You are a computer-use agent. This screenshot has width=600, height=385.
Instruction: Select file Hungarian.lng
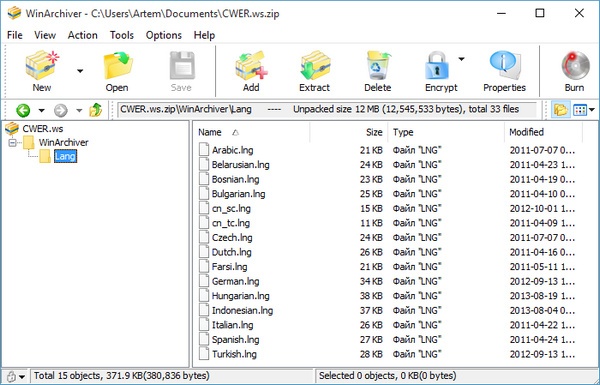240,296
